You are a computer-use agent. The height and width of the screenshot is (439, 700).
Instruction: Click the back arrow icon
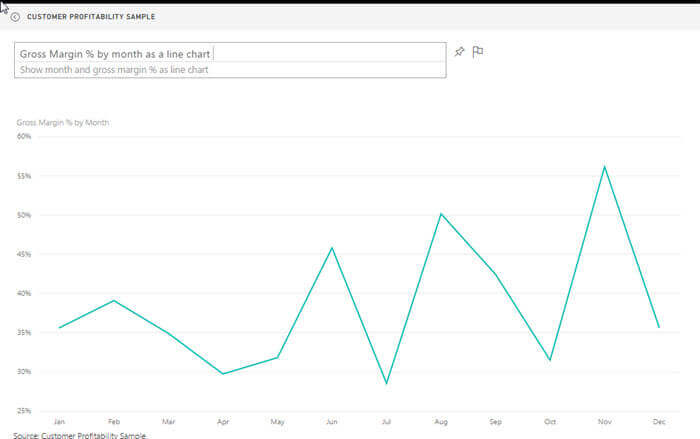click(x=15, y=17)
